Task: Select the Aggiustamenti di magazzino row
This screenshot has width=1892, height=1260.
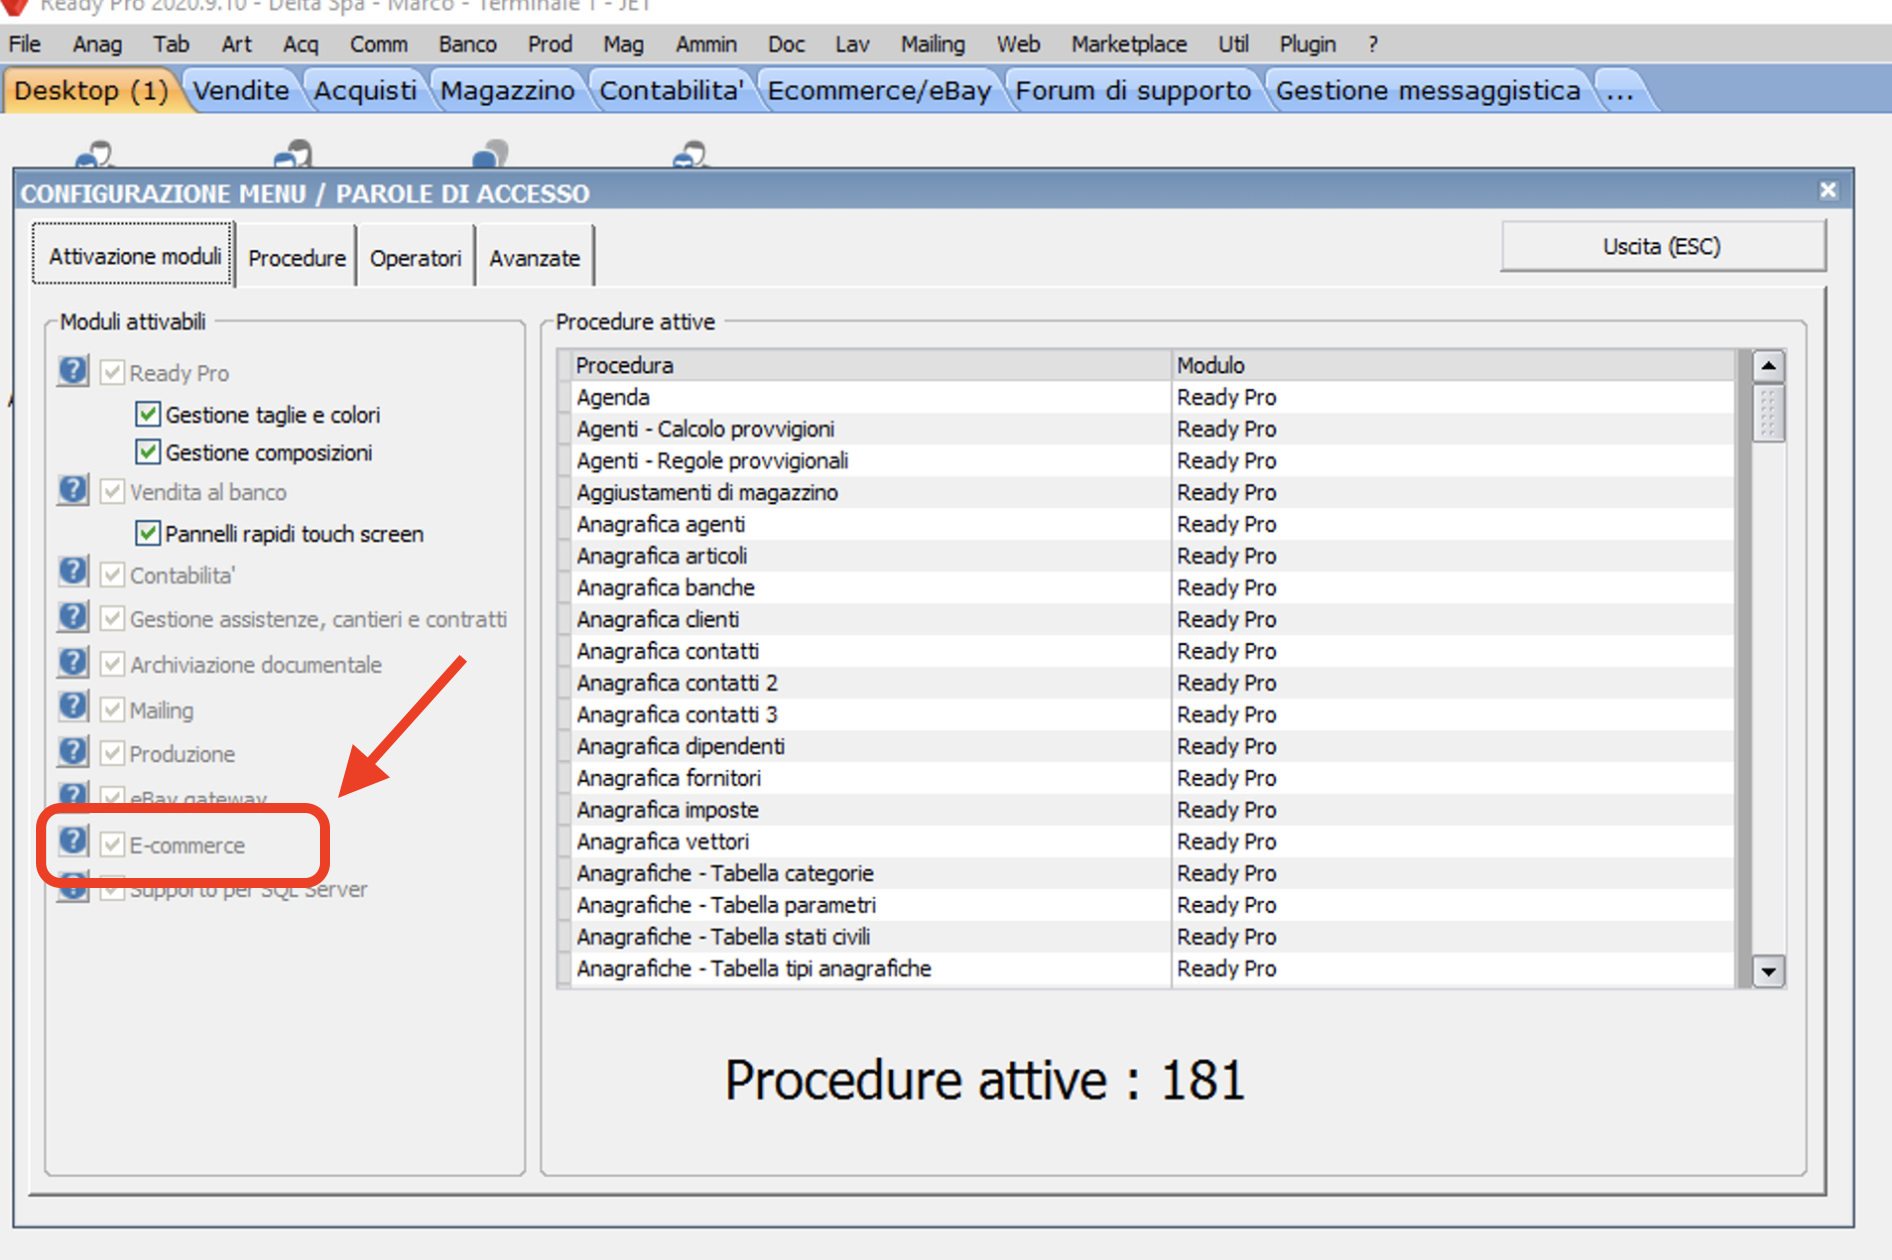Action: tap(1154, 492)
